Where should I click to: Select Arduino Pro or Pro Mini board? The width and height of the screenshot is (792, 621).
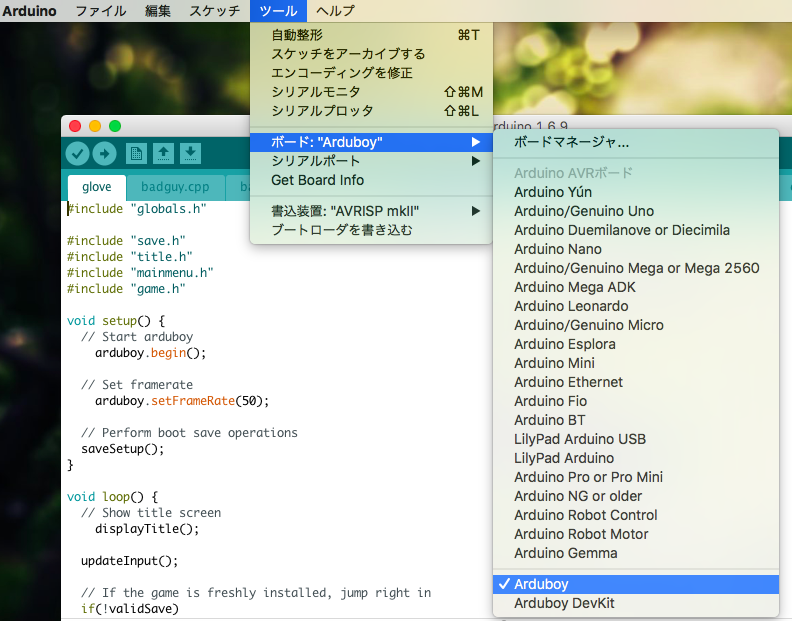(x=636, y=477)
